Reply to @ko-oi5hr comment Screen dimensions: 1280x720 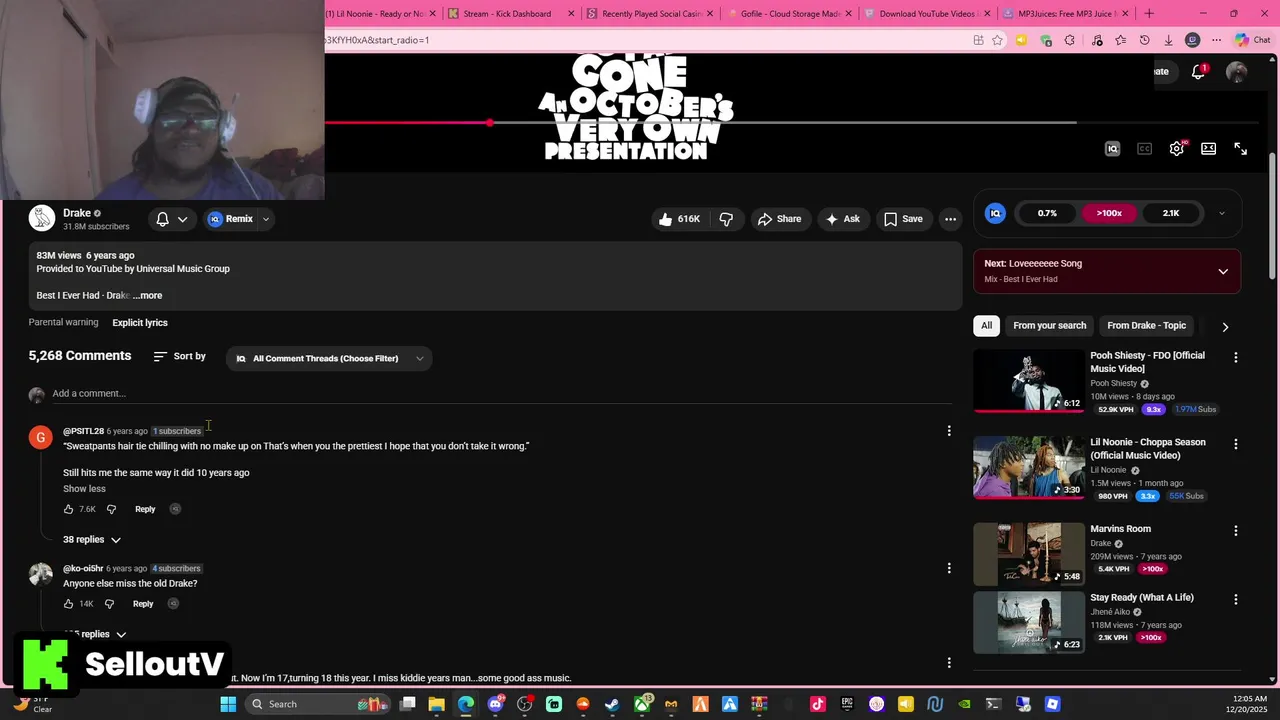pos(143,604)
